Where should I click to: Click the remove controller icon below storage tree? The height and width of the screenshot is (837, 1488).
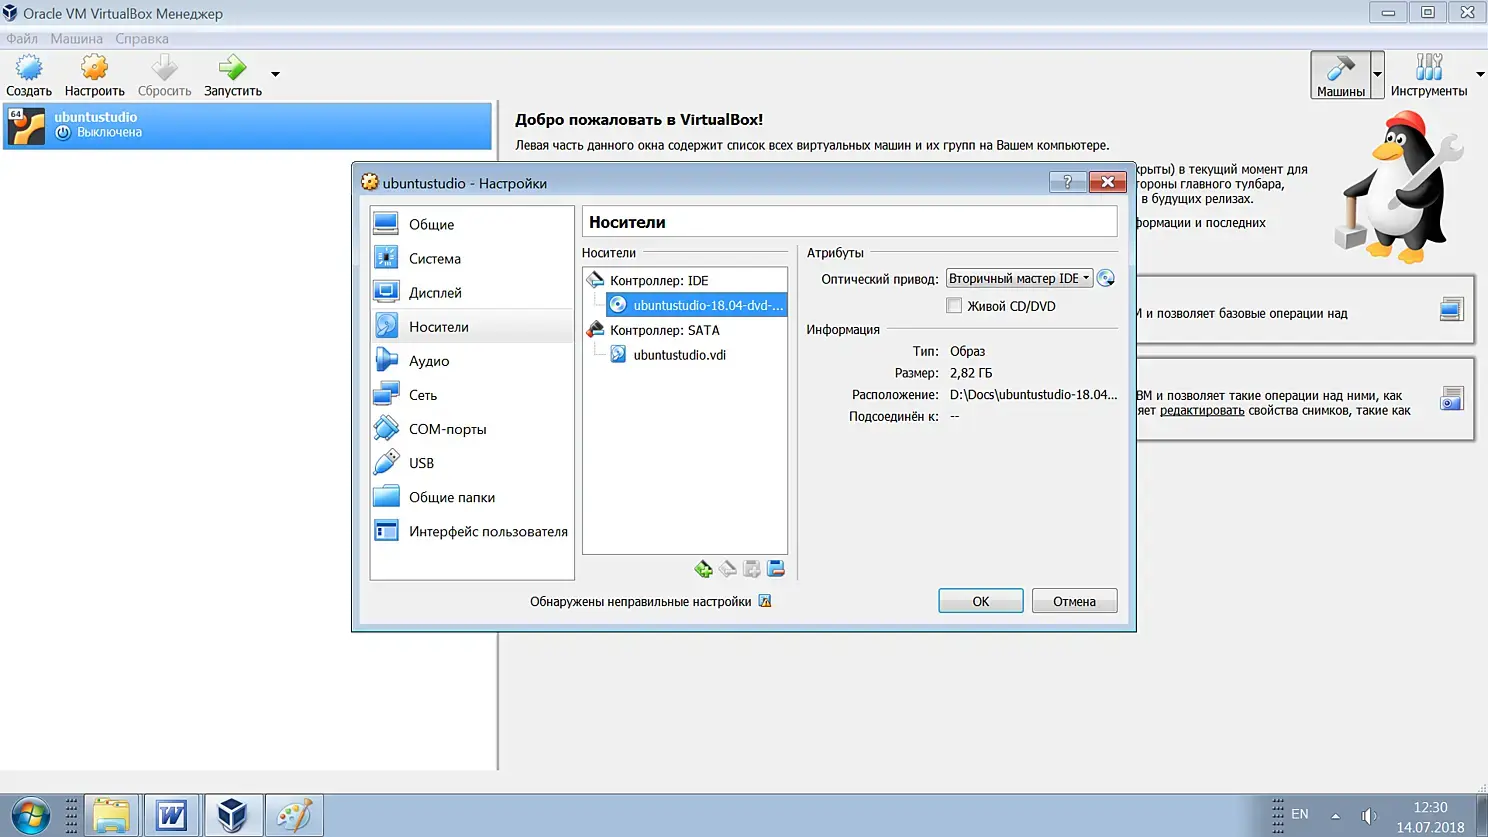(x=728, y=569)
